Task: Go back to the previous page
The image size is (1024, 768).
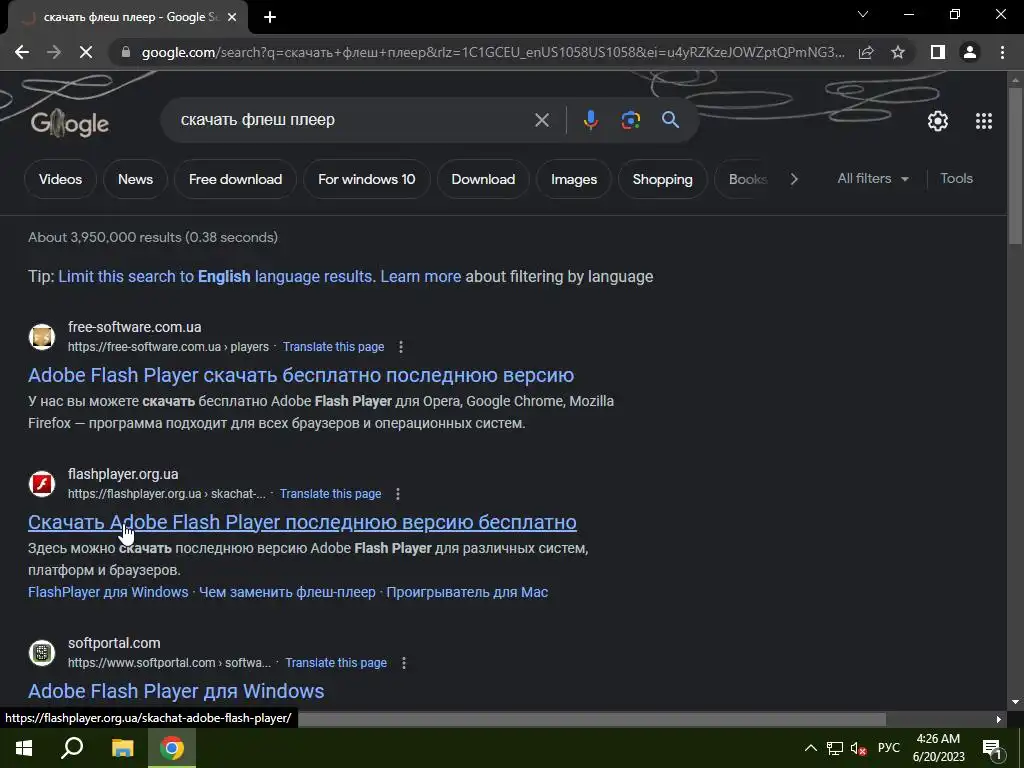Action: click(x=22, y=52)
